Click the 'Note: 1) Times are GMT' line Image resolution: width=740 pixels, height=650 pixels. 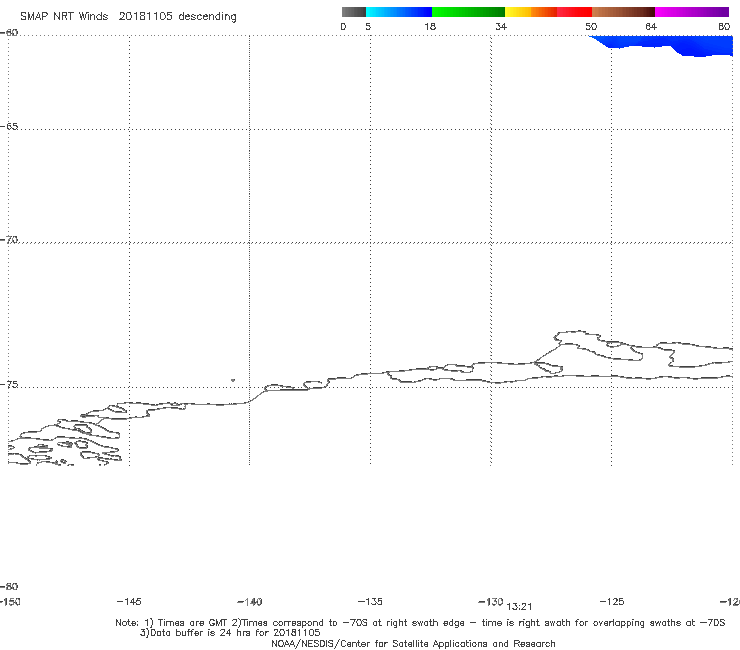pyautogui.click(x=420, y=623)
